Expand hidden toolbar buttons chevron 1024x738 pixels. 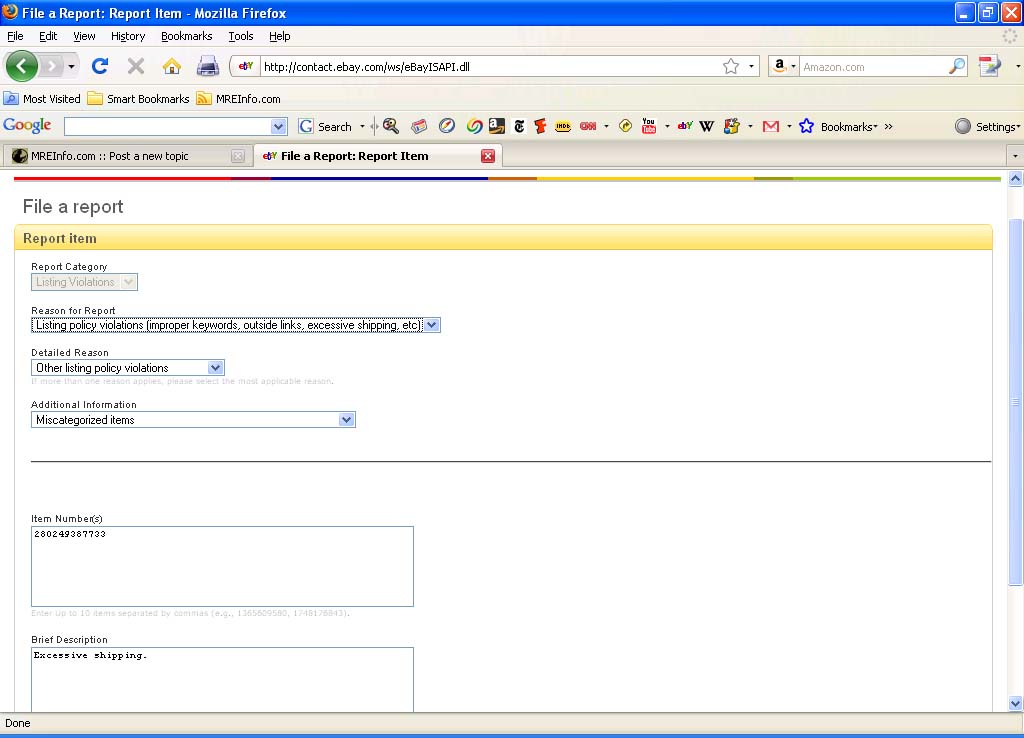pyautogui.click(x=888, y=127)
